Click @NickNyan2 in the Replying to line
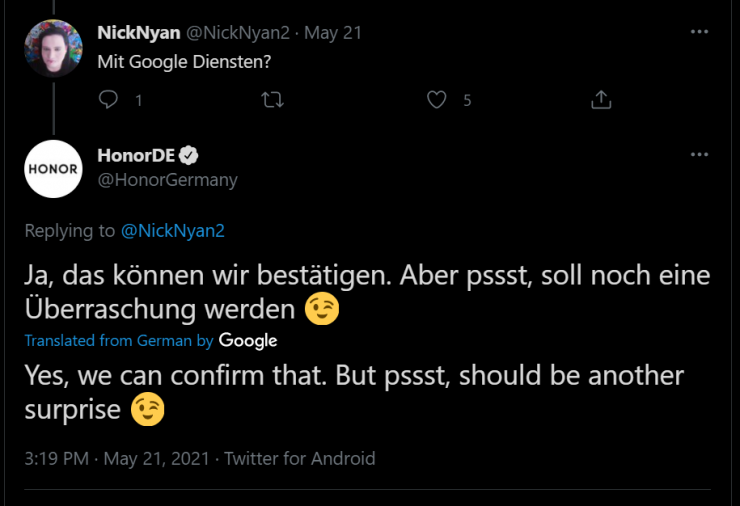Image resolution: width=740 pixels, height=506 pixels. (x=172, y=231)
